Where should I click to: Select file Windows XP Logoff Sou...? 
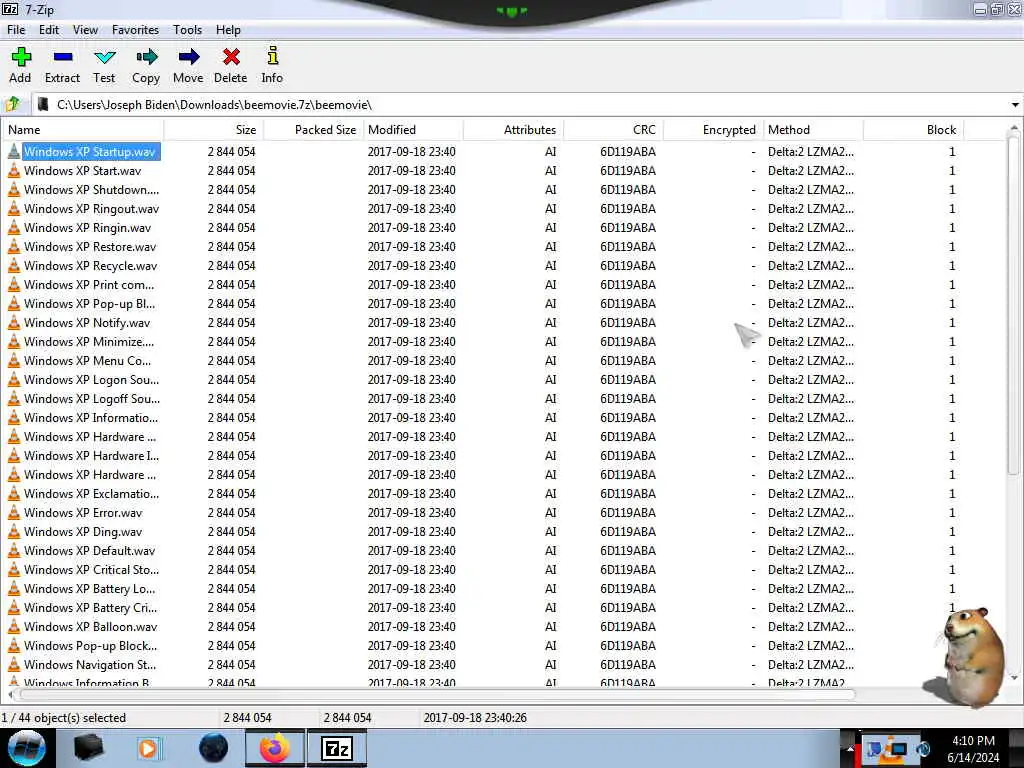coord(92,398)
